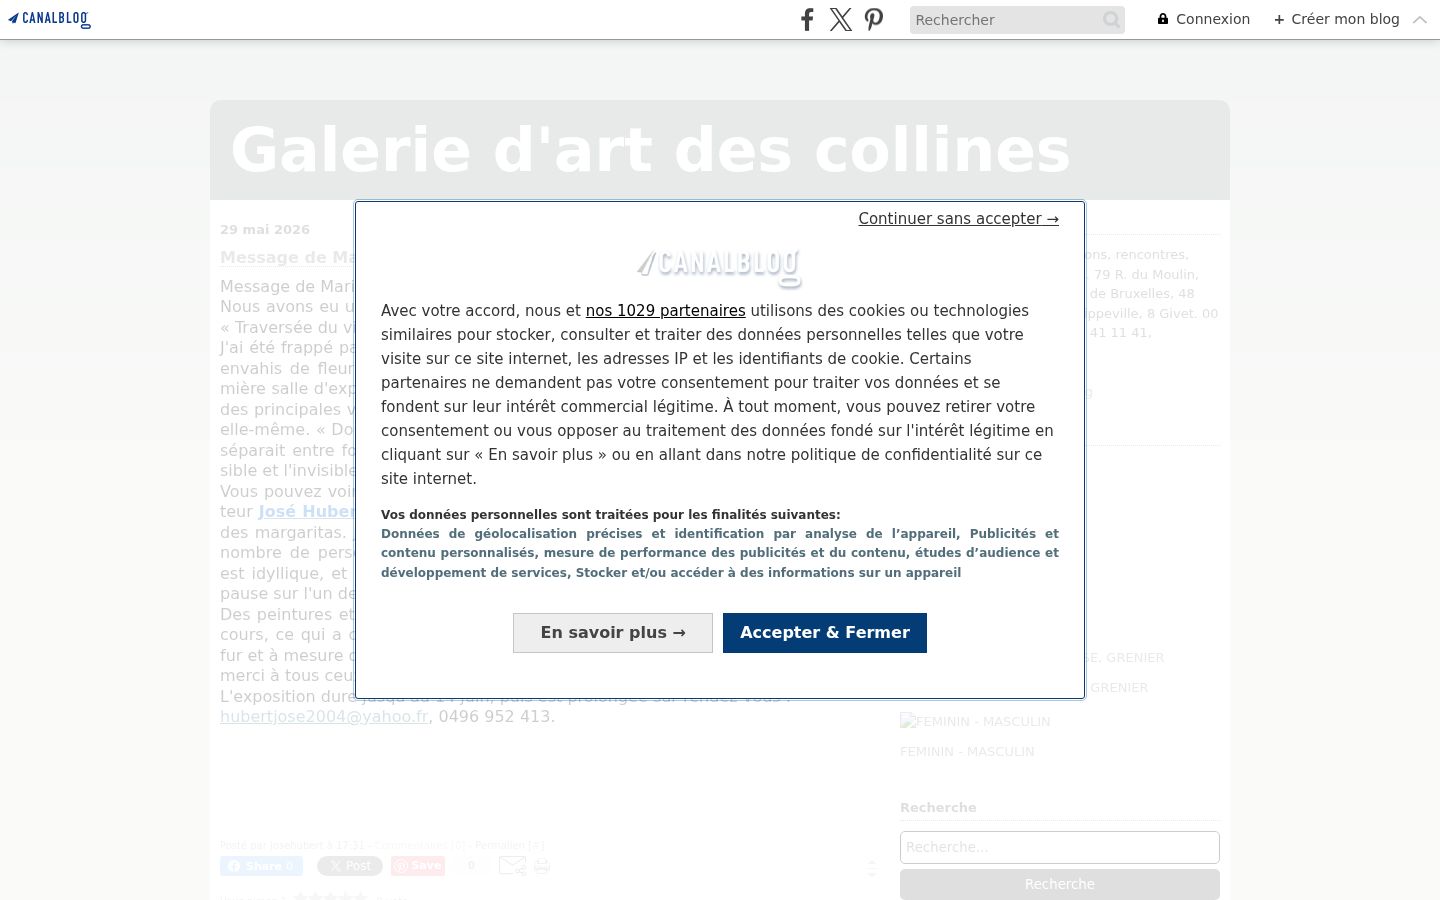Screen dimensions: 1440x900
Task: Open the nos 1029 partenaires link
Action: [665, 311]
